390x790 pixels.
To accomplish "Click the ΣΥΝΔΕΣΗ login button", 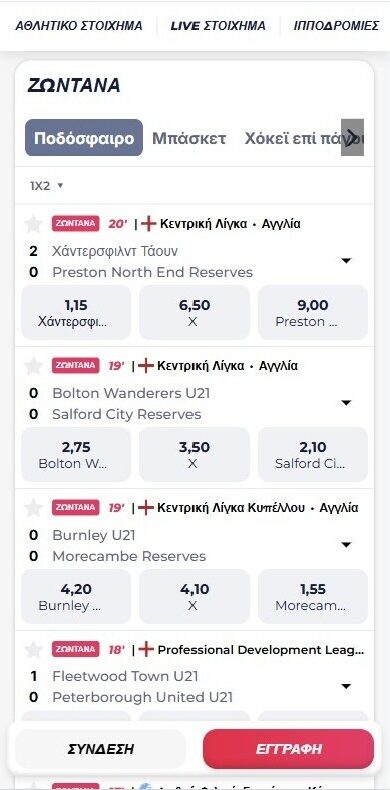I will (x=101, y=749).
